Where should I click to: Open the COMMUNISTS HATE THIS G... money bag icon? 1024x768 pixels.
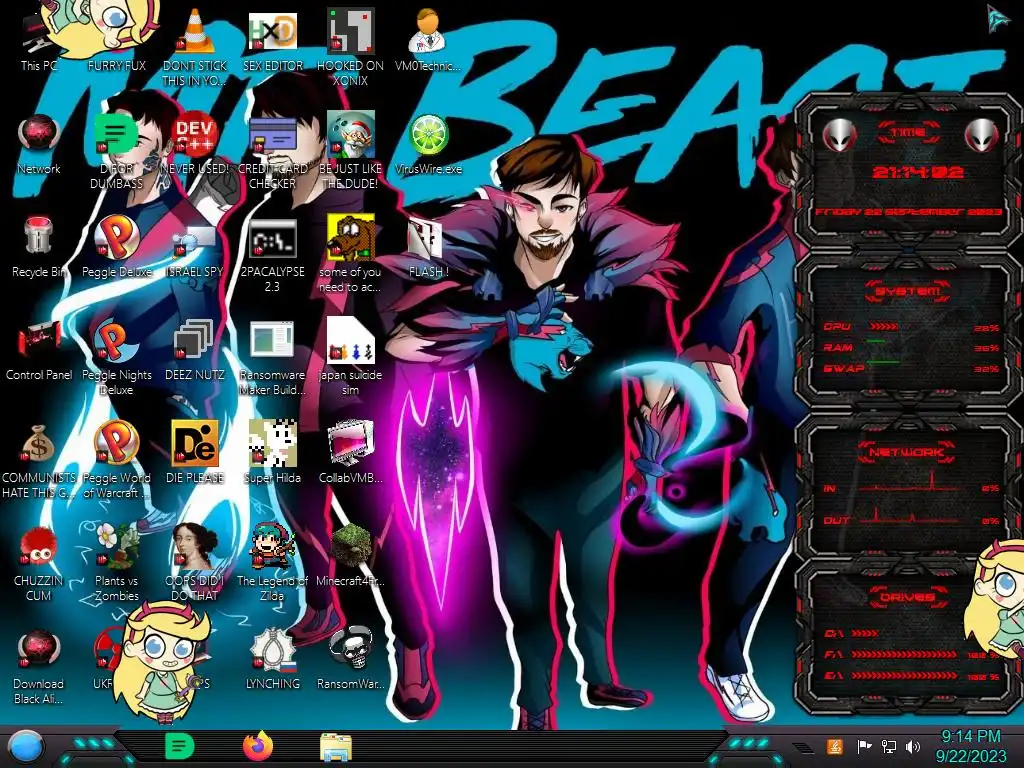tap(39, 461)
